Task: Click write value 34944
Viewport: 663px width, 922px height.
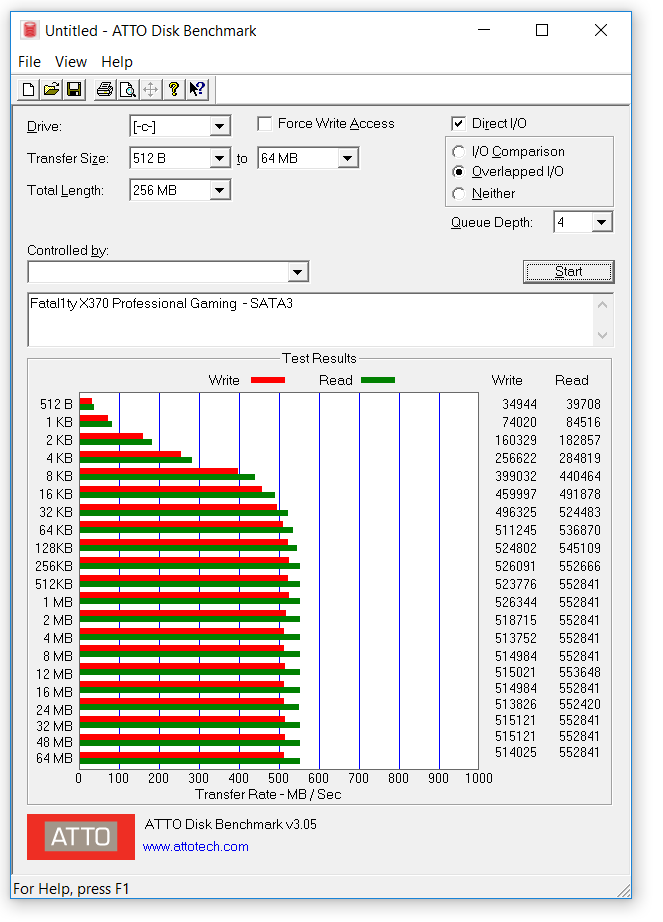Action: click(520, 405)
